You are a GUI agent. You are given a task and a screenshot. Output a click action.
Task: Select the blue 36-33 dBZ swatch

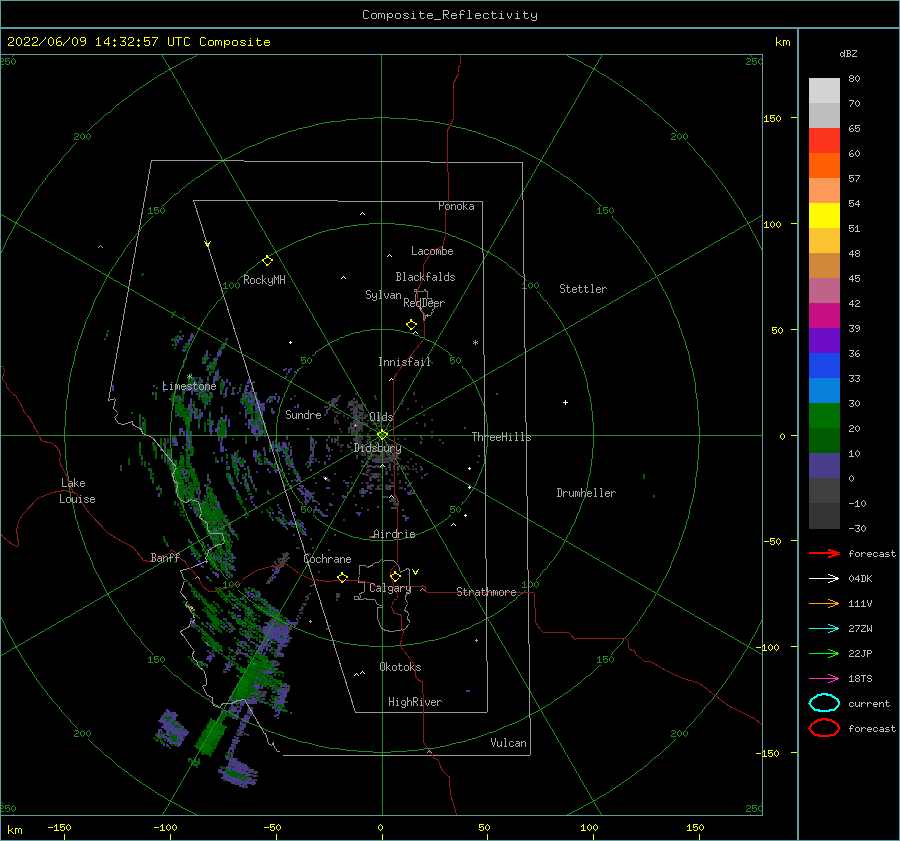(x=824, y=366)
